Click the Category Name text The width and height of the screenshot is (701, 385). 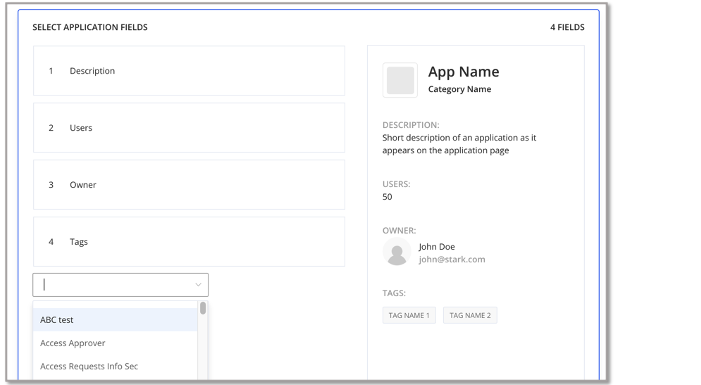pyautogui.click(x=460, y=89)
